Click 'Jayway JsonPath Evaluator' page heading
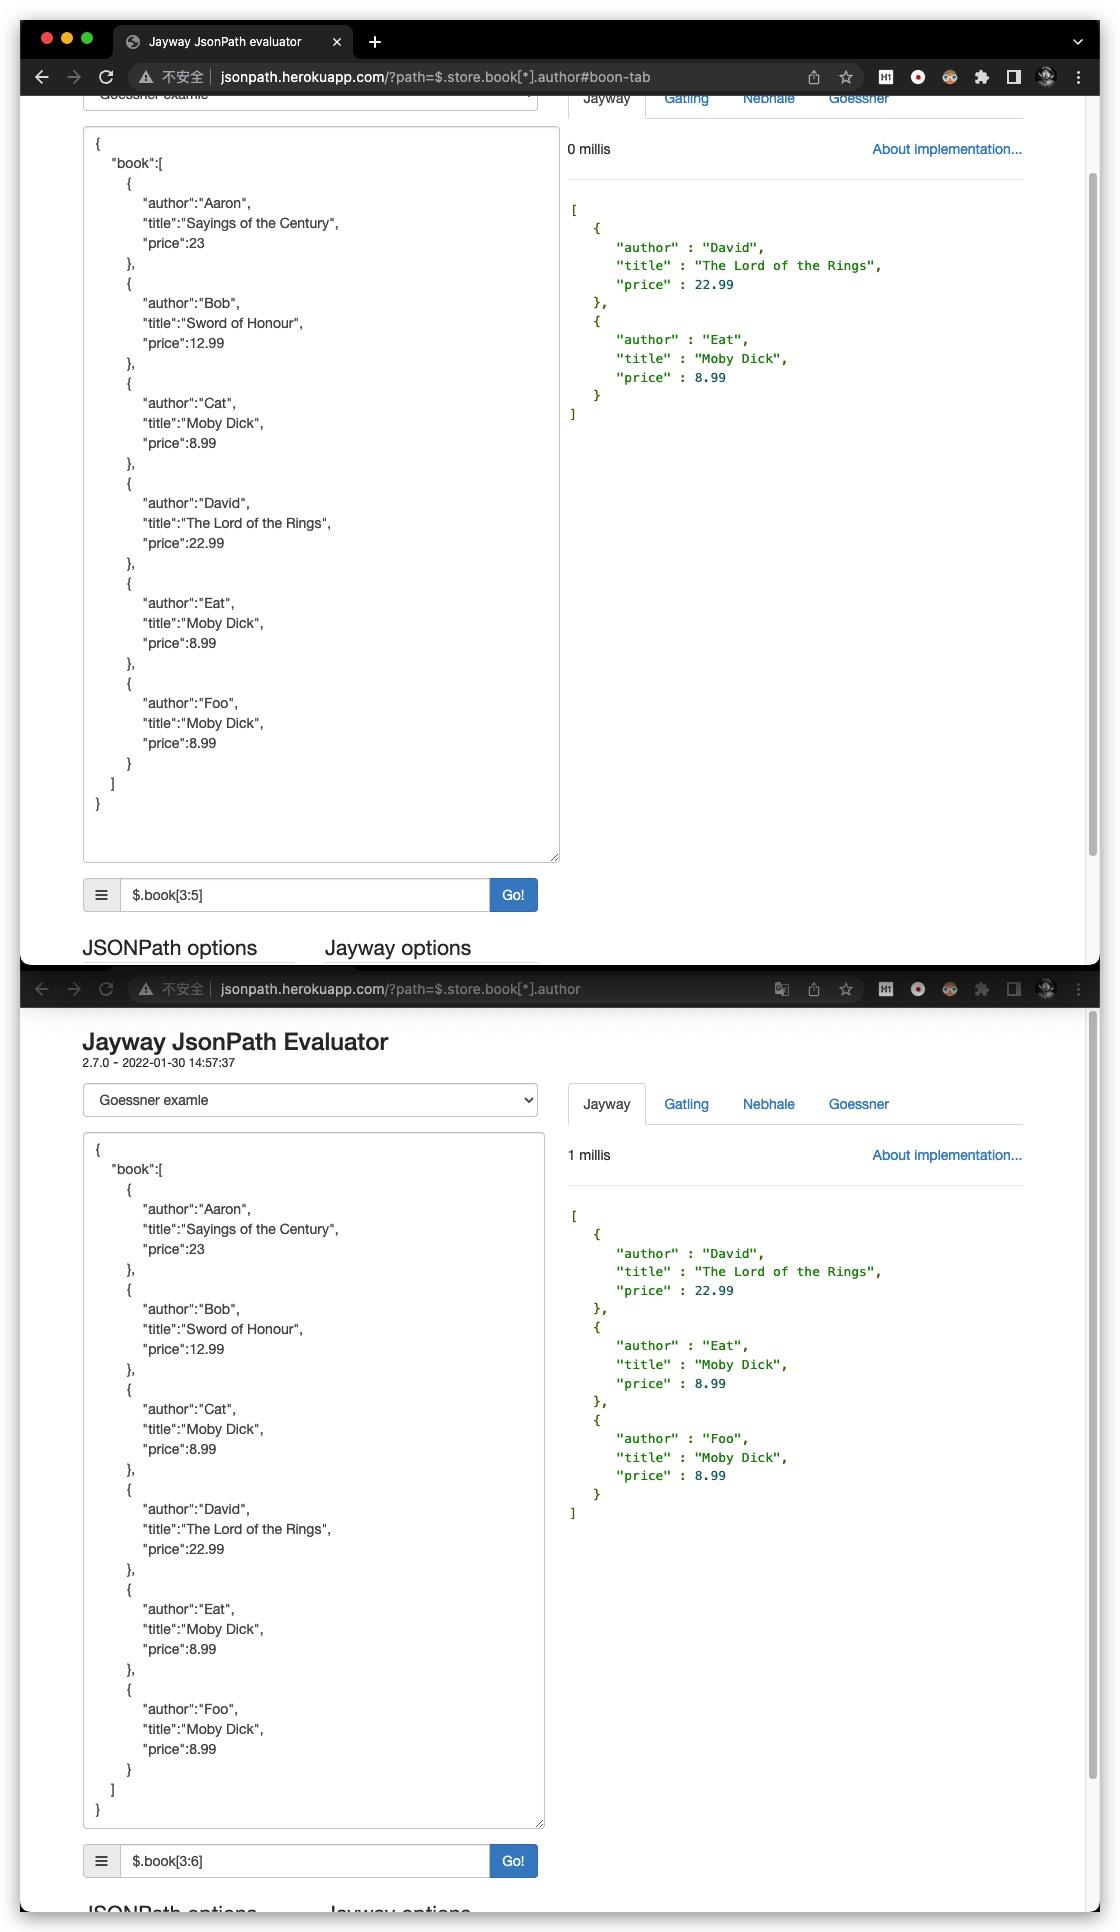 235,1042
